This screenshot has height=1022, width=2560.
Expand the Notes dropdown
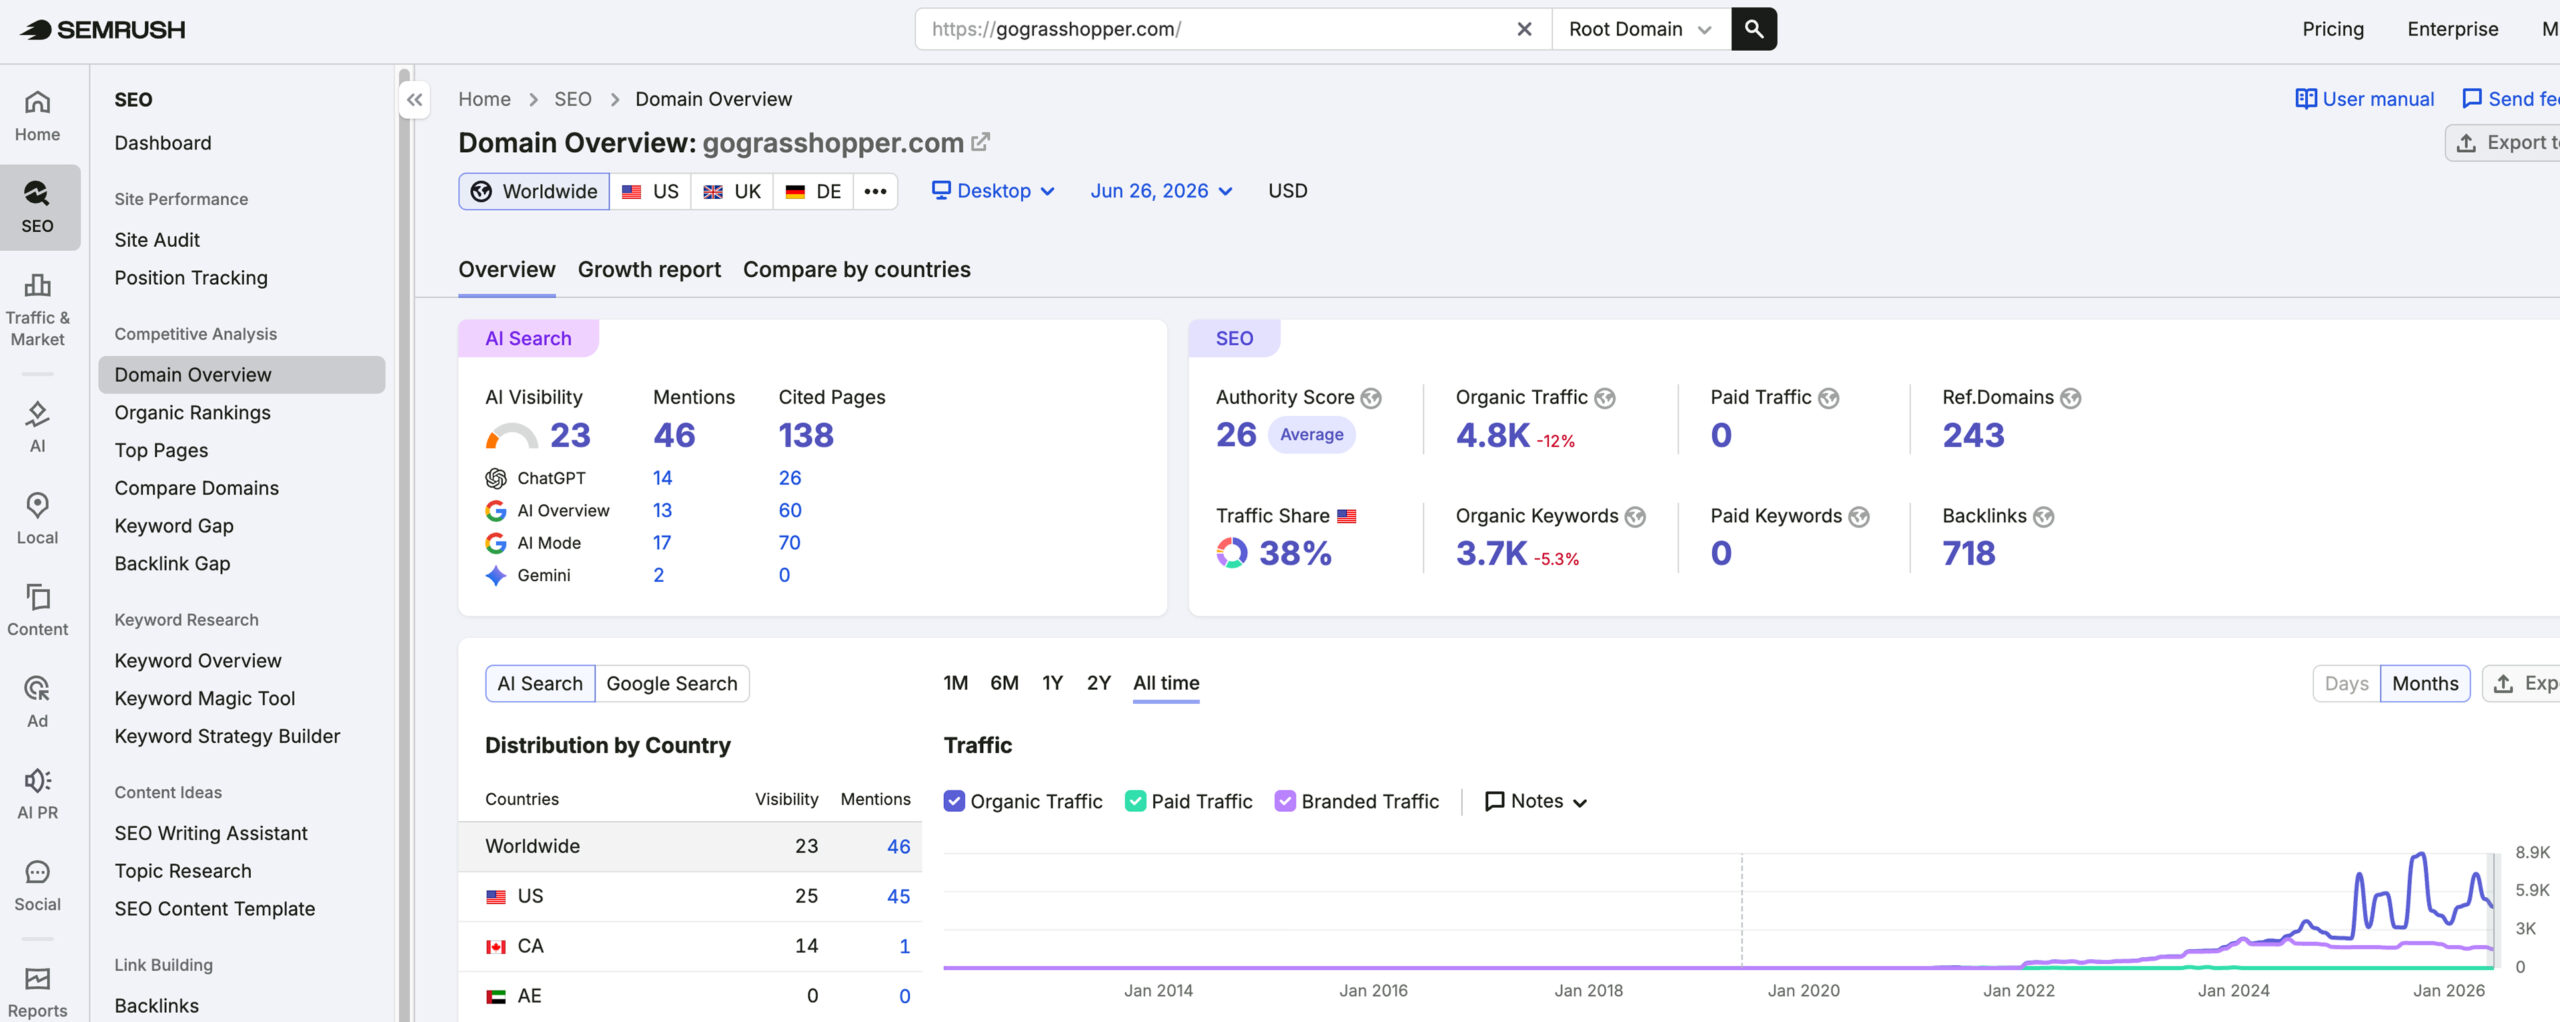(1536, 801)
